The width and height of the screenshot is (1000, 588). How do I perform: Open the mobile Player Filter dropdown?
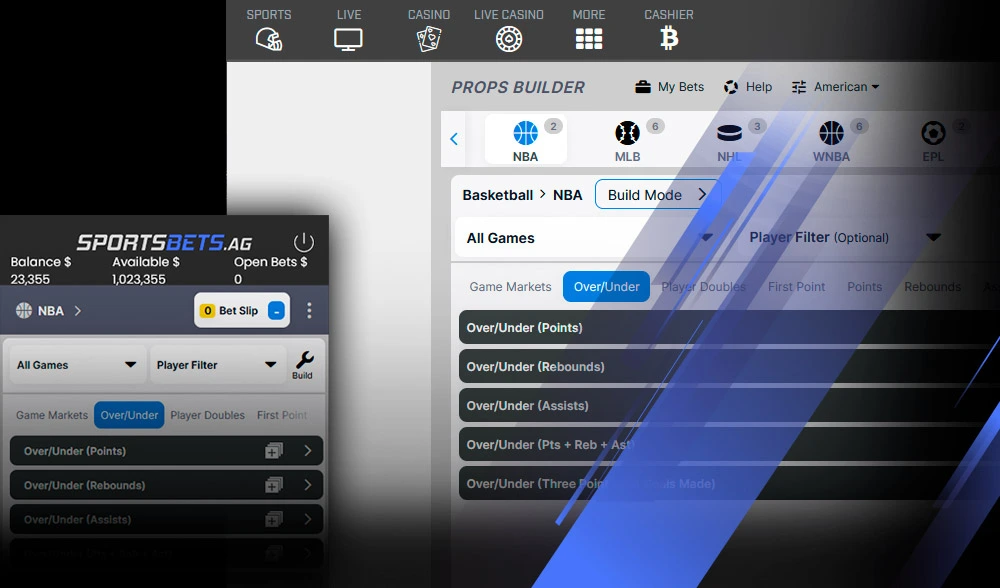pyautogui.click(x=217, y=365)
